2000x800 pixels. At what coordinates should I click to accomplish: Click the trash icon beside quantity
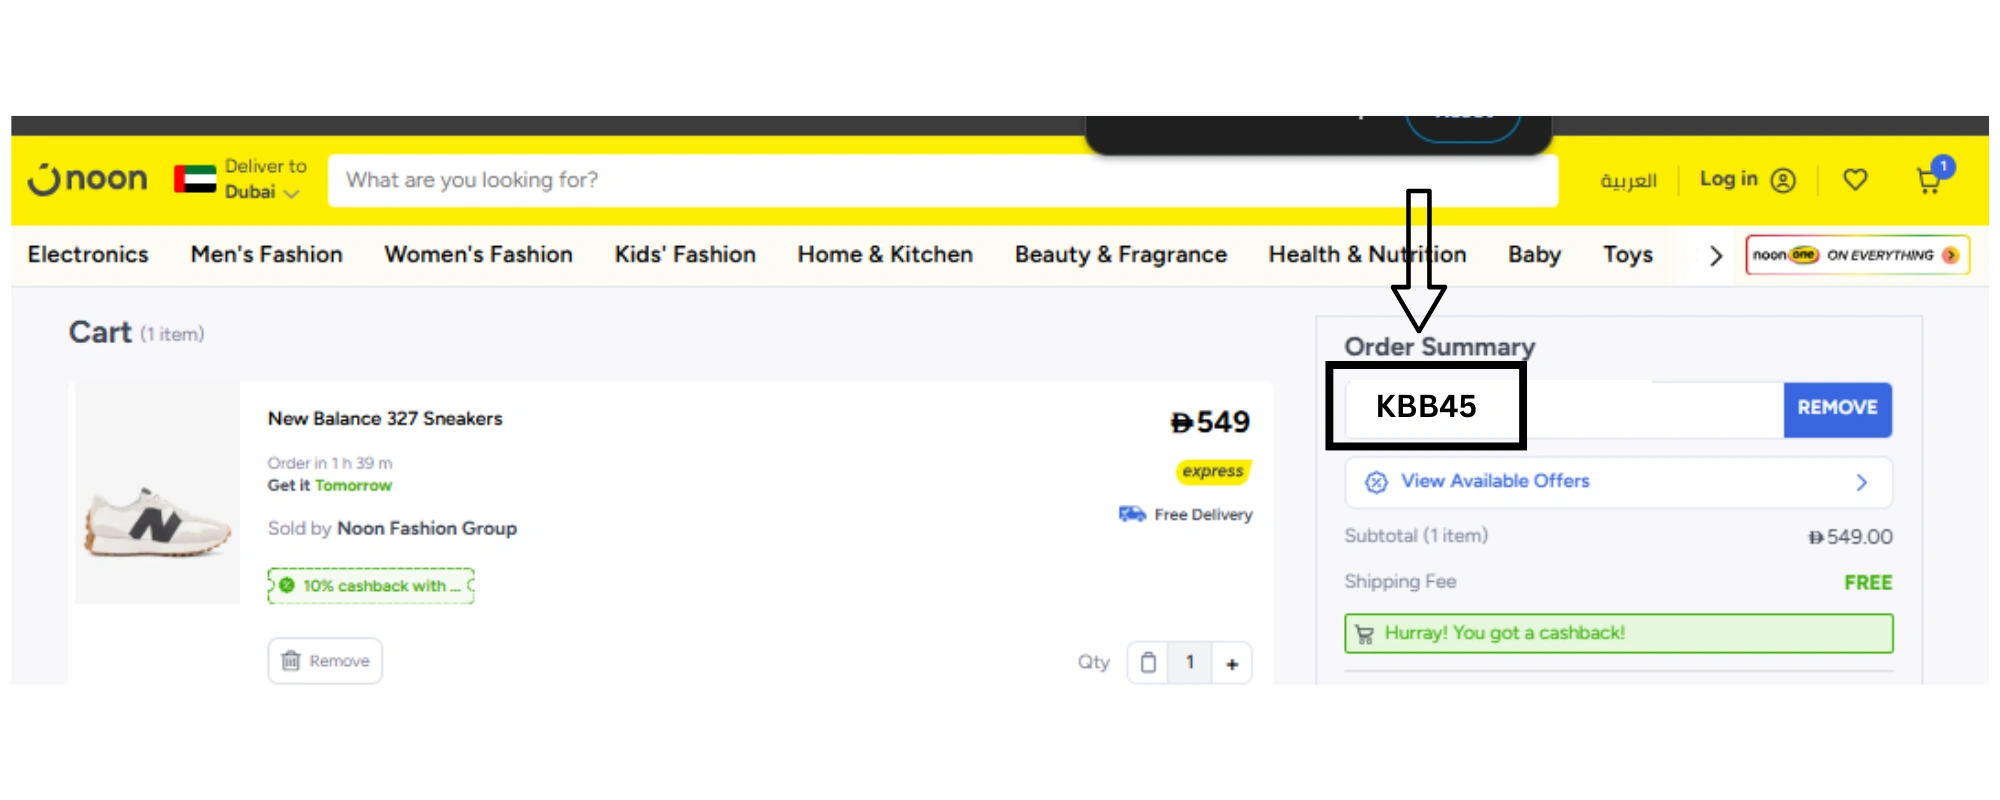click(1148, 662)
